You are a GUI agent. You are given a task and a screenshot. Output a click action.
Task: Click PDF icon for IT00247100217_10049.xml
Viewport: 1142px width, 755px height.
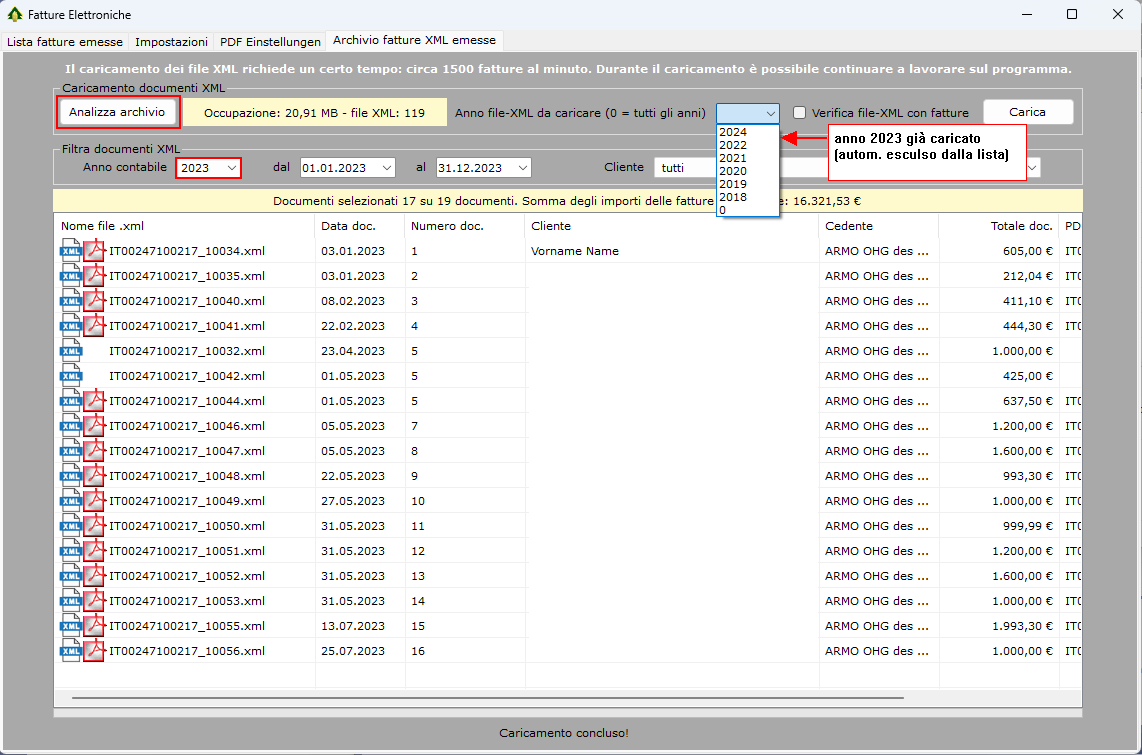click(x=95, y=501)
